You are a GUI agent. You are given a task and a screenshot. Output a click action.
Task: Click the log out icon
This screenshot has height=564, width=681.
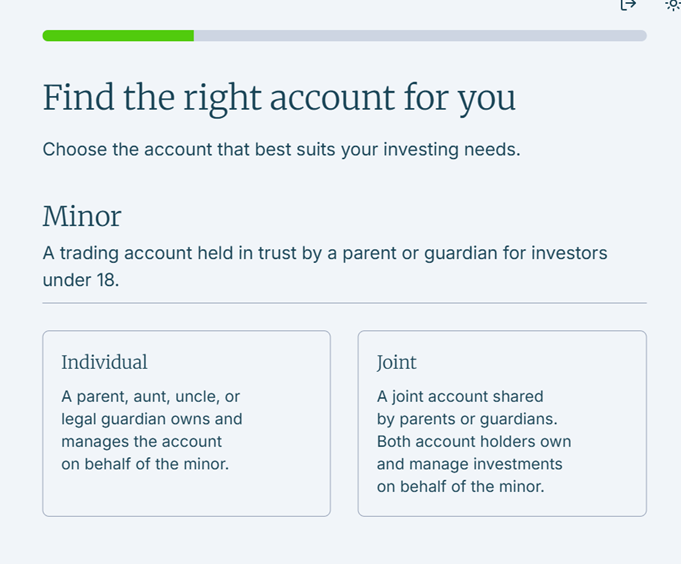click(628, 5)
